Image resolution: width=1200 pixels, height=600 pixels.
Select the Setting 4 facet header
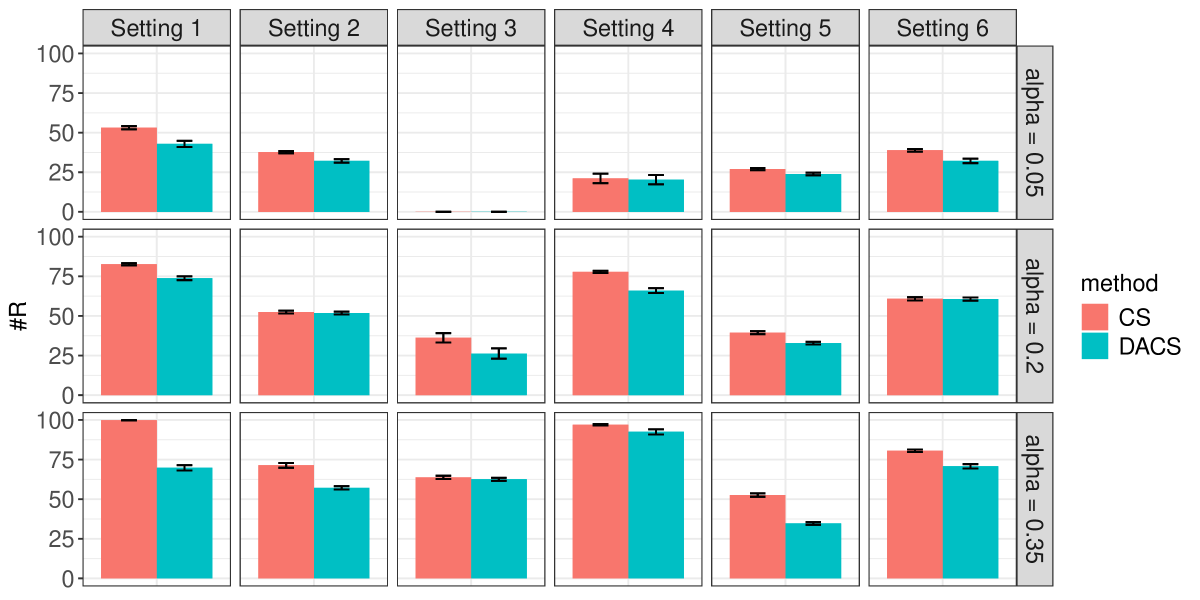click(x=628, y=28)
